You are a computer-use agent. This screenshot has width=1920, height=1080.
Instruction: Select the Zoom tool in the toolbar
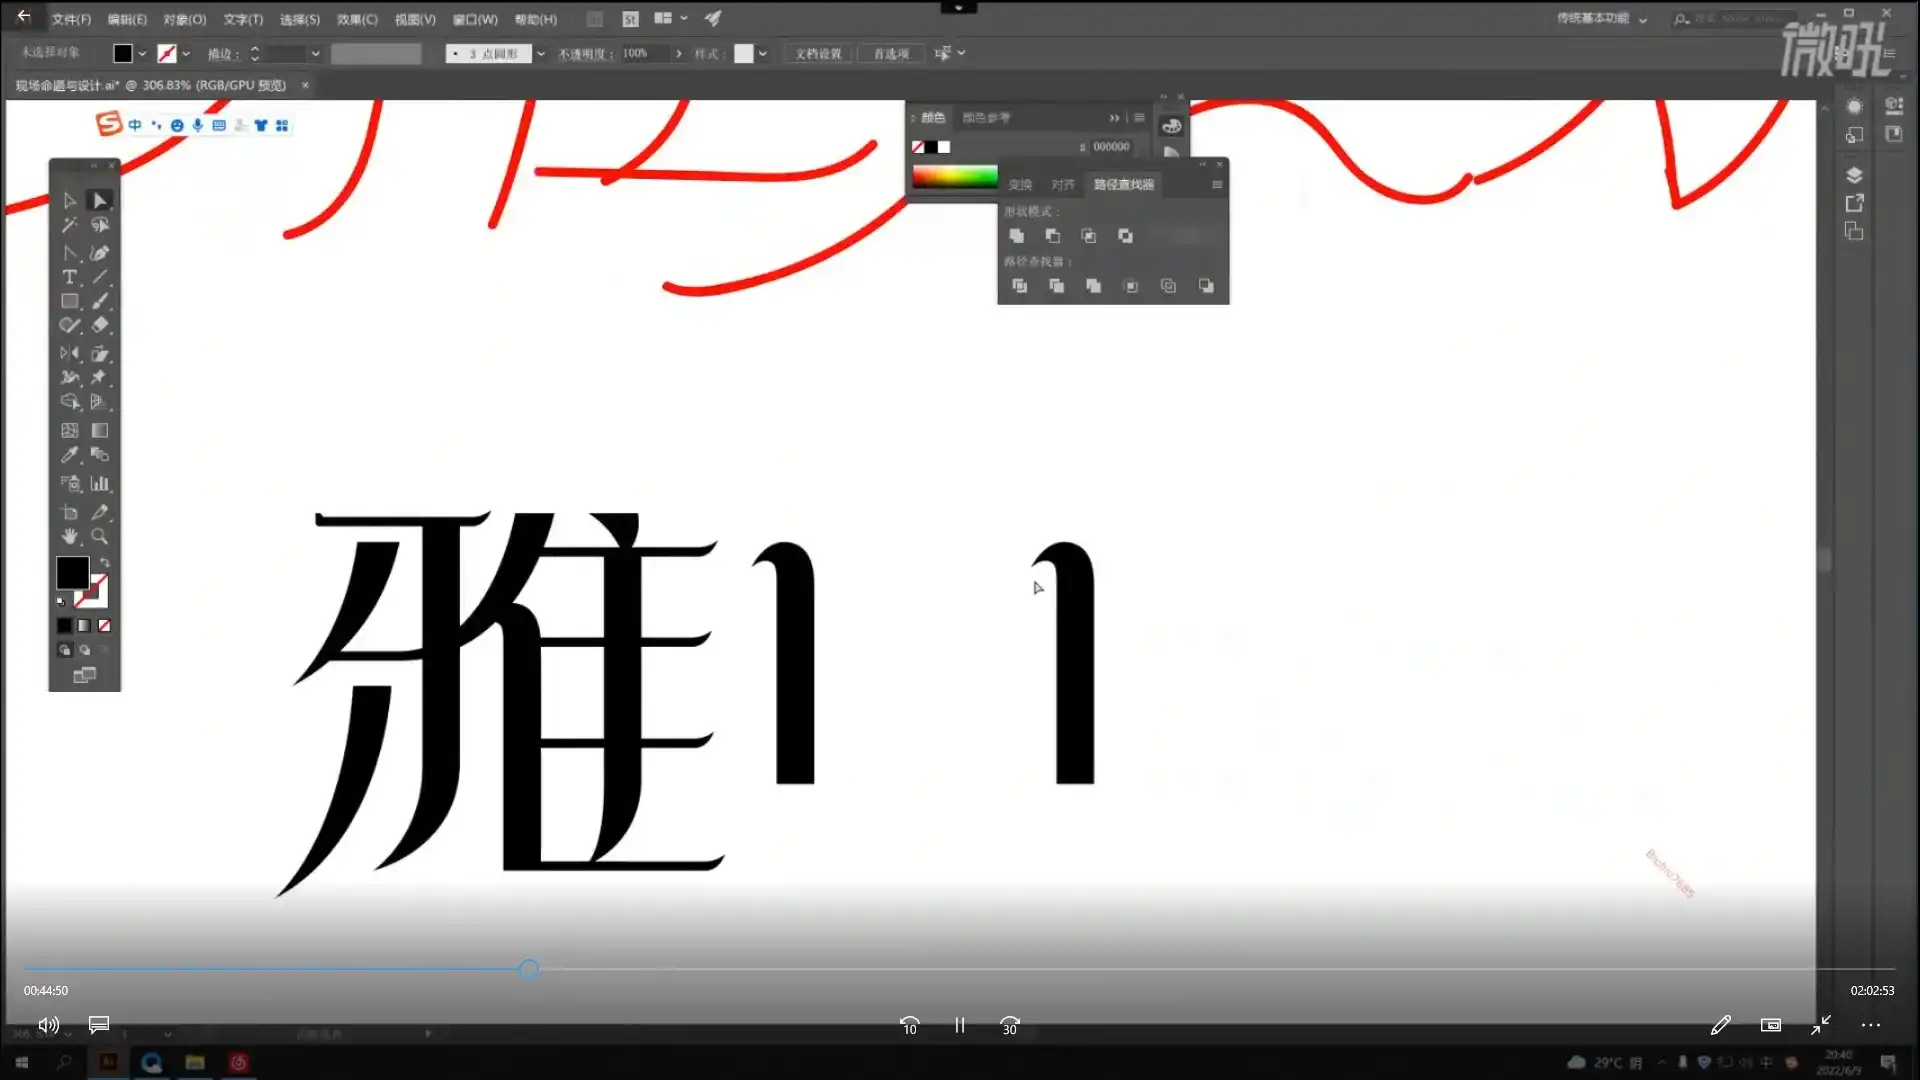(99, 535)
